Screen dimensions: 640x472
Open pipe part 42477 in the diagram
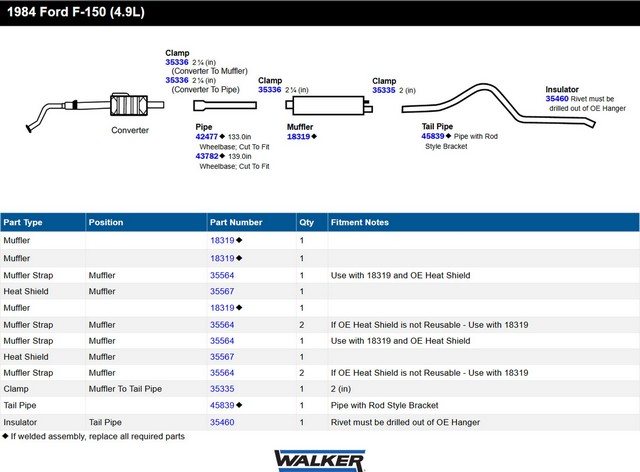click(208, 136)
